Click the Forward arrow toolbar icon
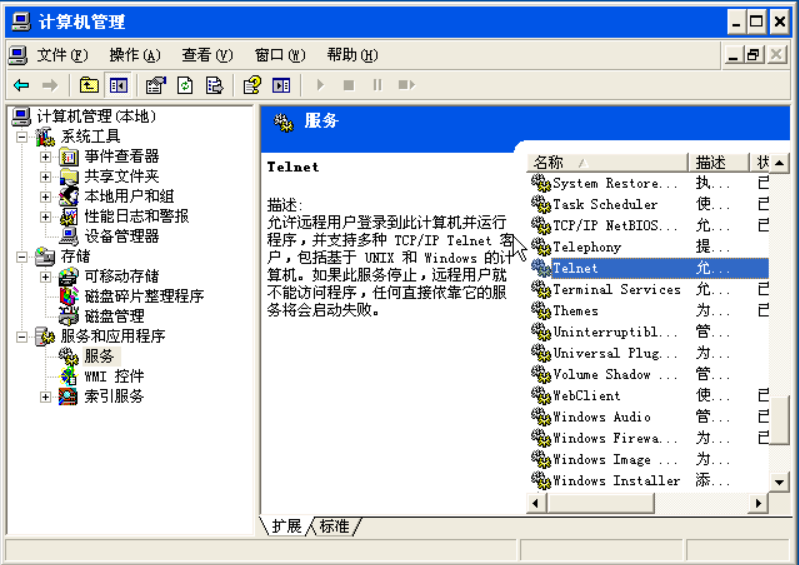The image size is (799, 565). 49,85
